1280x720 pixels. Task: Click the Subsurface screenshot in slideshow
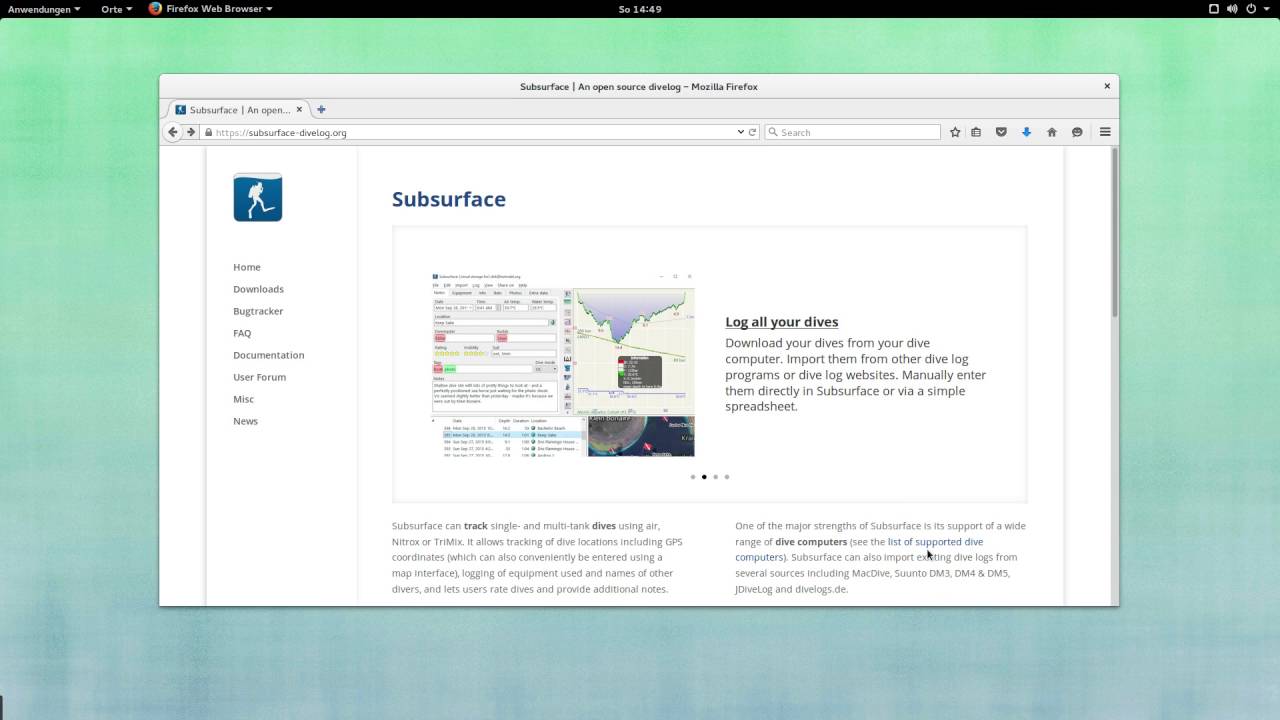pyautogui.click(x=563, y=364)
